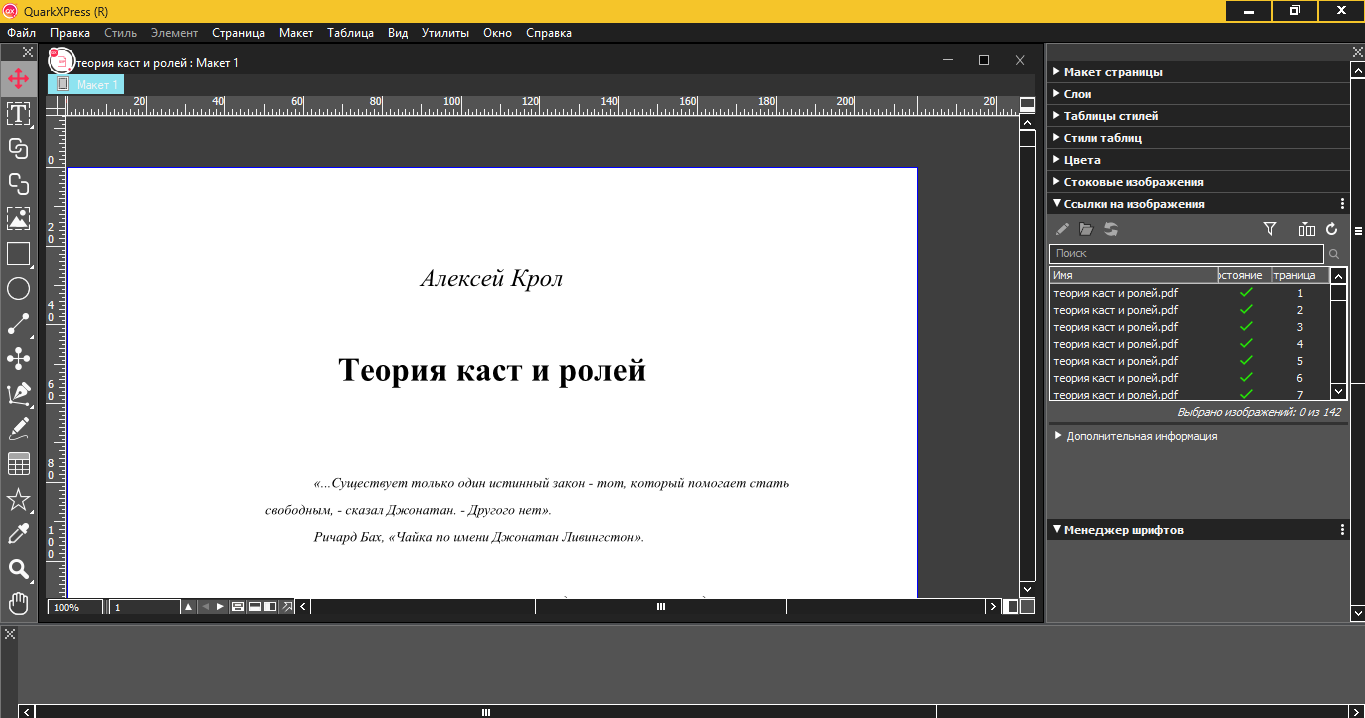1365x718 pixels.
Task: Open page list popup arrow beside page field
Action: point(188,607)
